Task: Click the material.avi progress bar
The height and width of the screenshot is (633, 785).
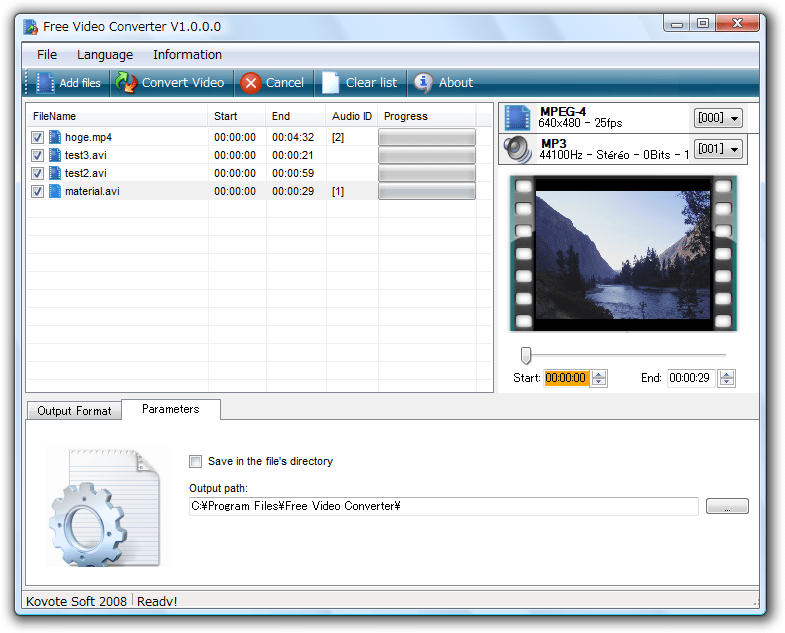Action: tap(427, 191)
